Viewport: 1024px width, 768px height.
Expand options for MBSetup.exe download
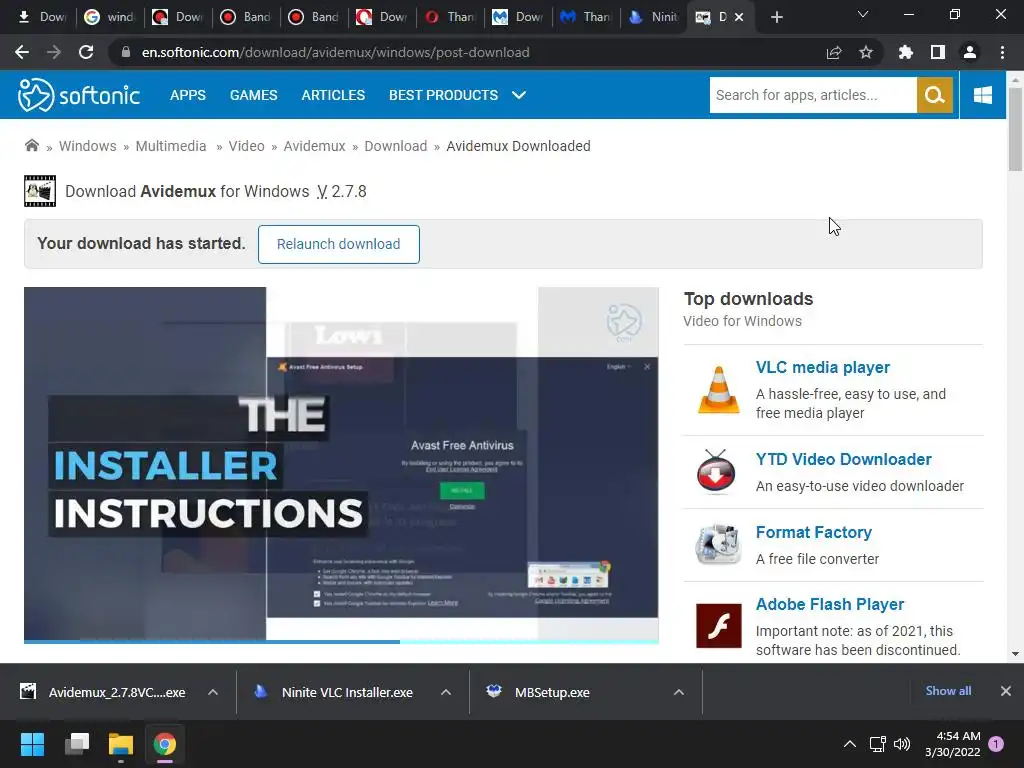679,692
